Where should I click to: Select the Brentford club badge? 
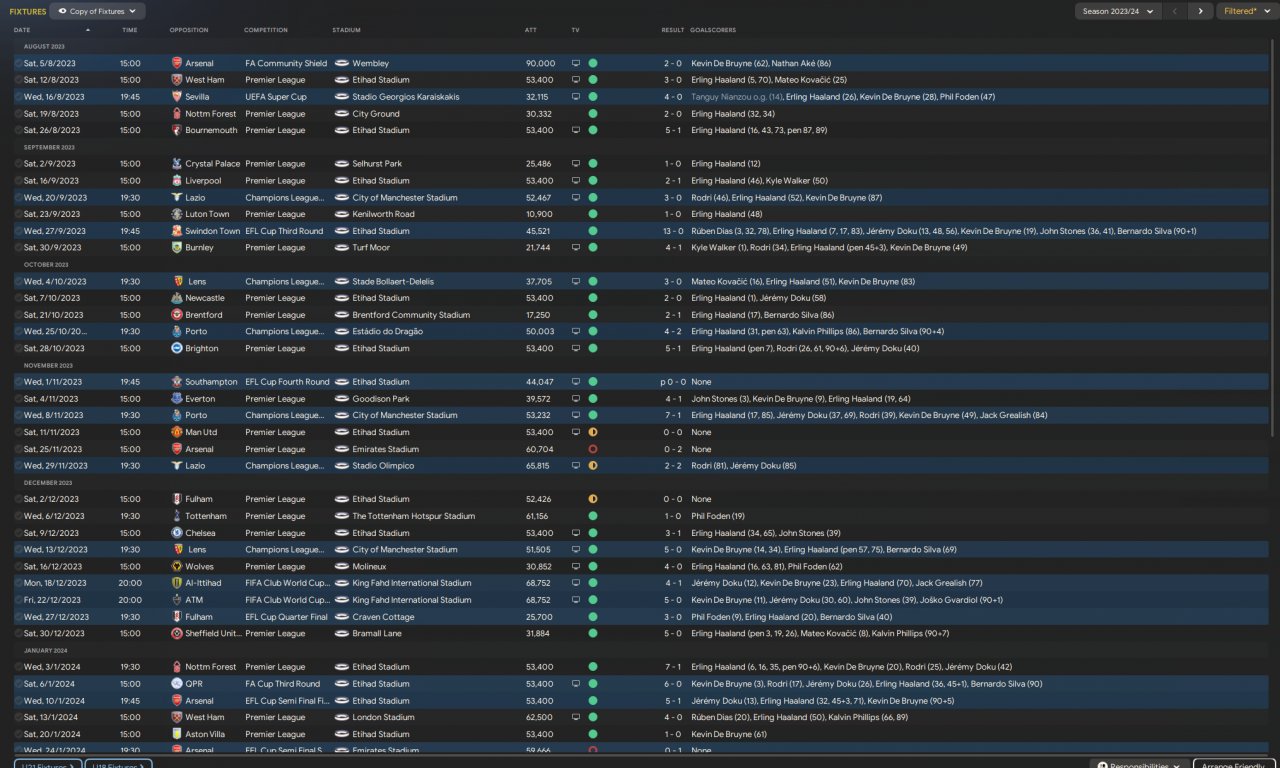(x=177, y=315)
